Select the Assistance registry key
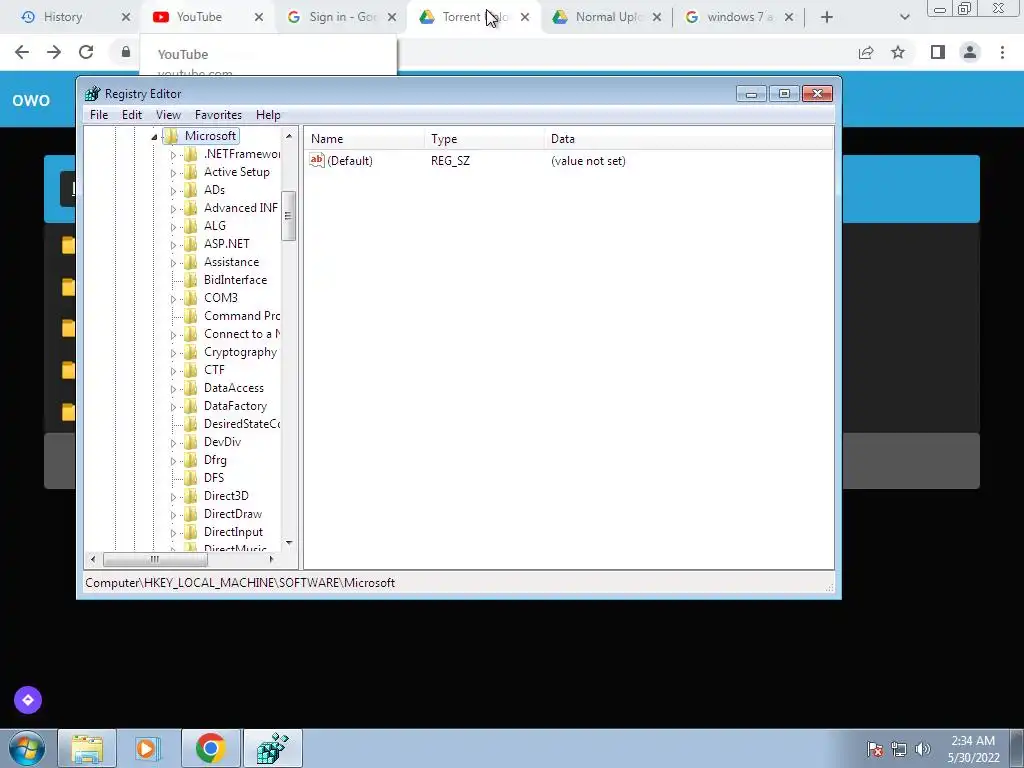This screenshot has width=1024, height=768. click(x=231, y=262)
